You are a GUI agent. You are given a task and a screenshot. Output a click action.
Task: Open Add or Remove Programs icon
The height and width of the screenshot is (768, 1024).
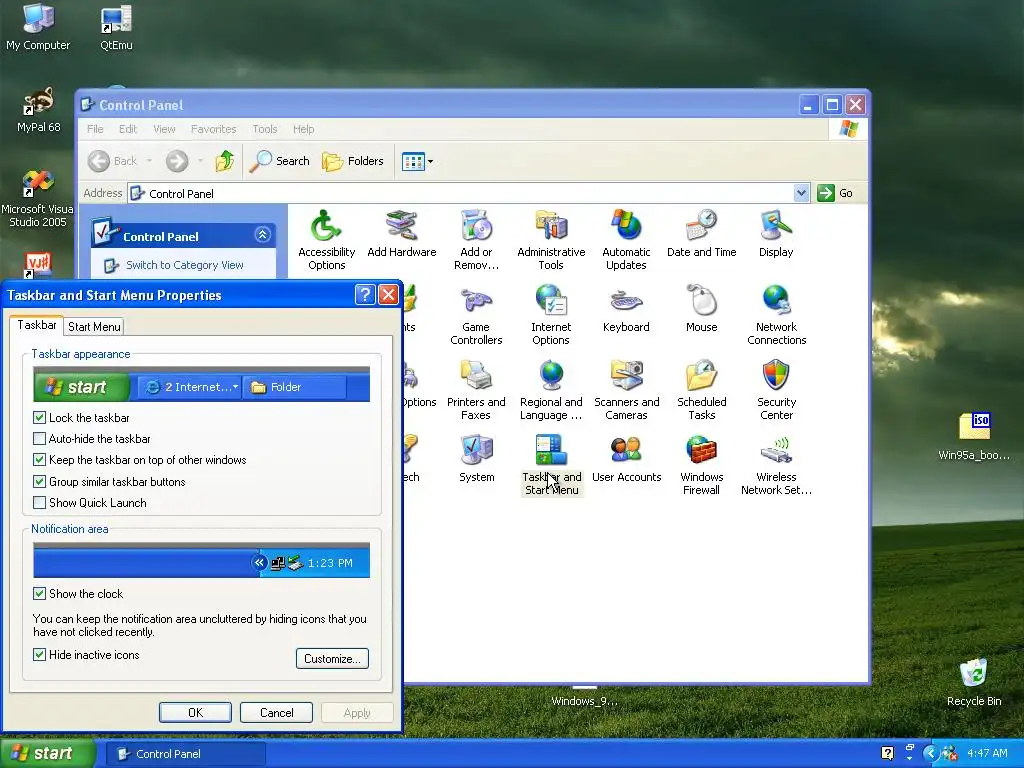pos(476,240)
